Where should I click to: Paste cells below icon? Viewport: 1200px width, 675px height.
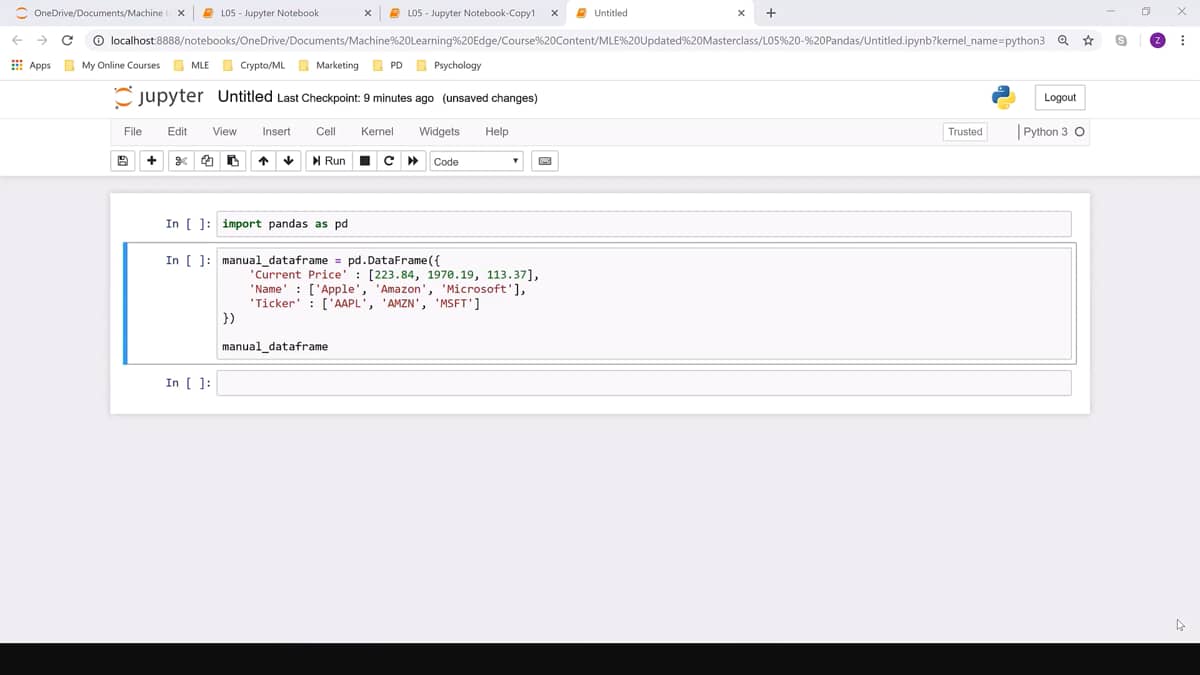[x=233, y=161]
